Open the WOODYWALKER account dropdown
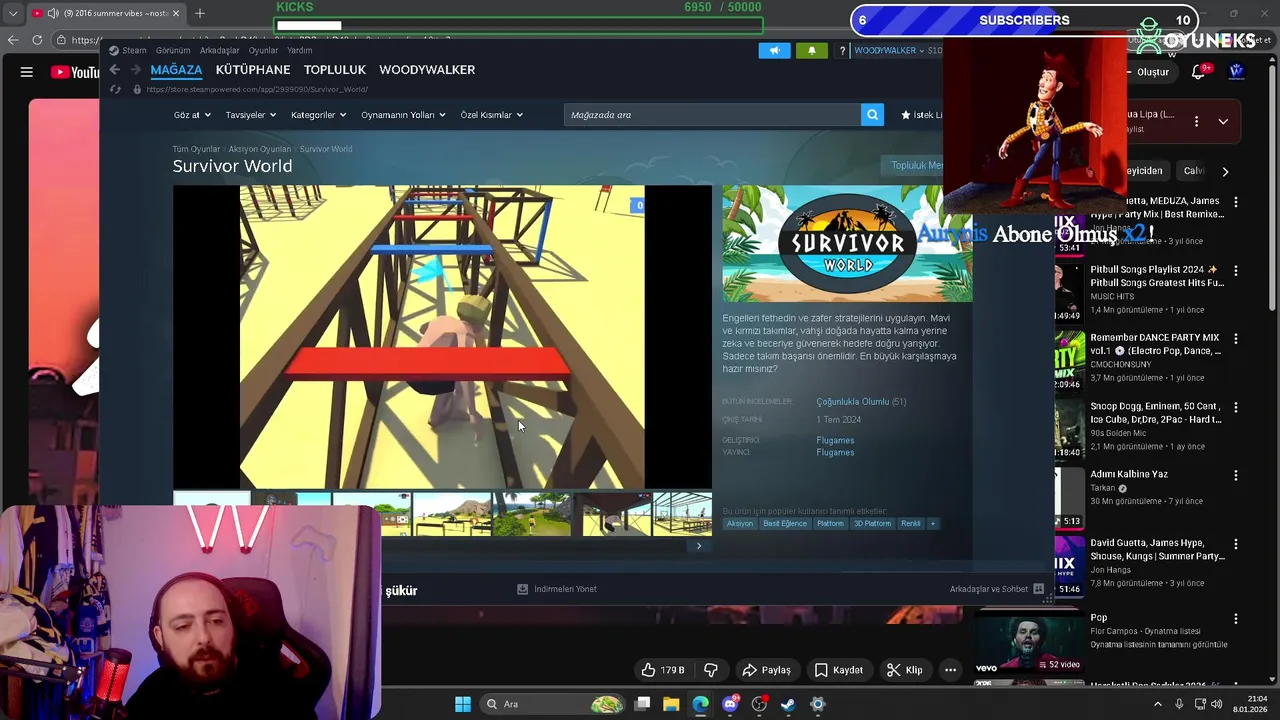The width and height of the screenshot is (1280, 720). pos(889,50)
